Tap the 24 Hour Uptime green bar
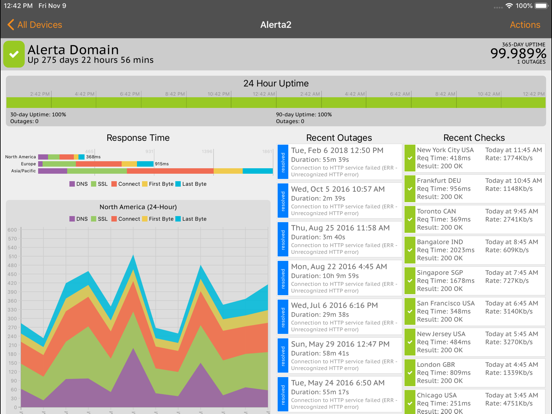 [276, 102]
